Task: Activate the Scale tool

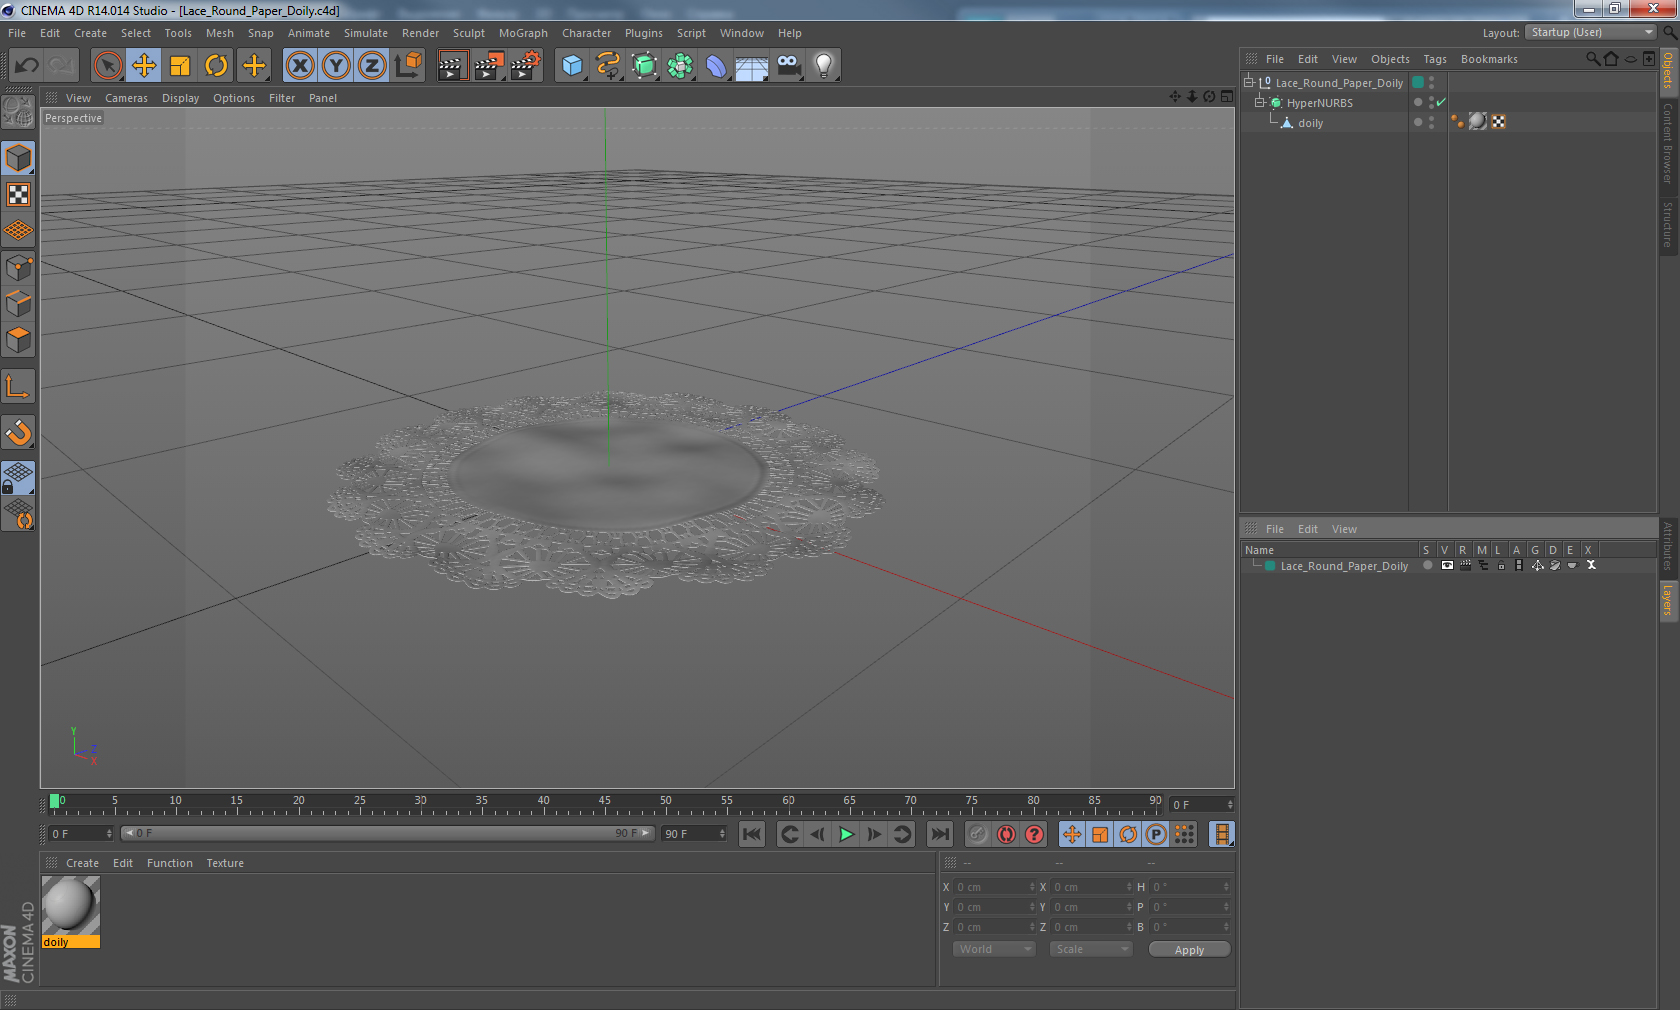Action: [x=180, y=66]
